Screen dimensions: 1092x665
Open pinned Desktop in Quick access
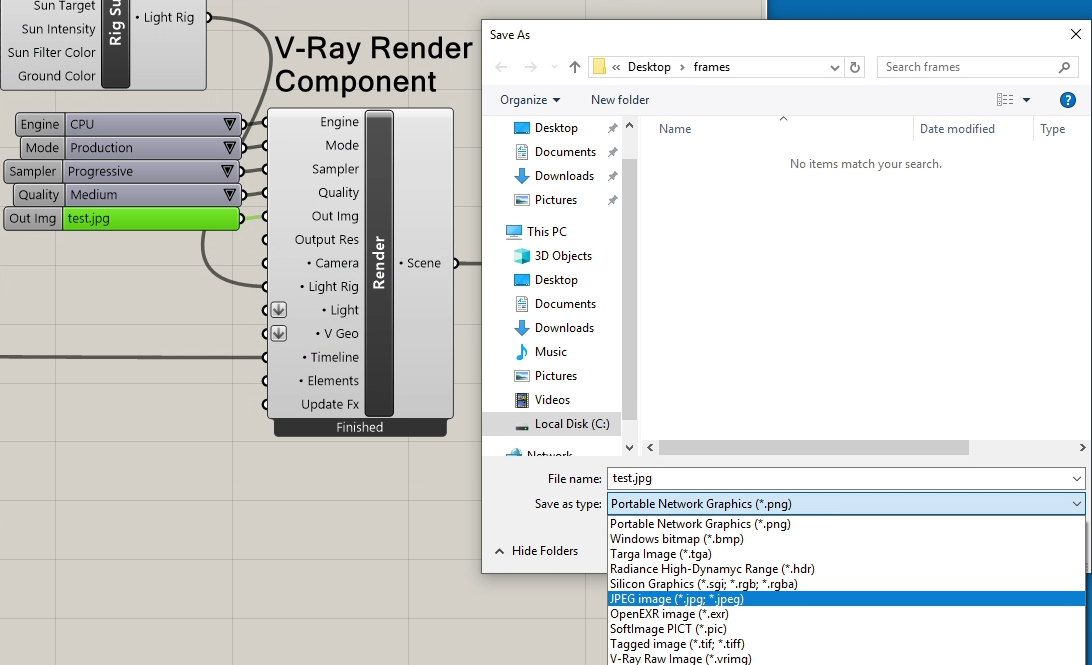556,128
